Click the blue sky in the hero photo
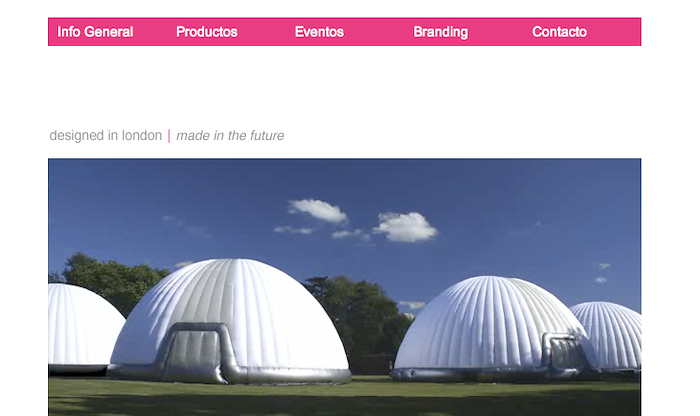The height and width of the screenshot is (416, 700). tap(513, 201)
